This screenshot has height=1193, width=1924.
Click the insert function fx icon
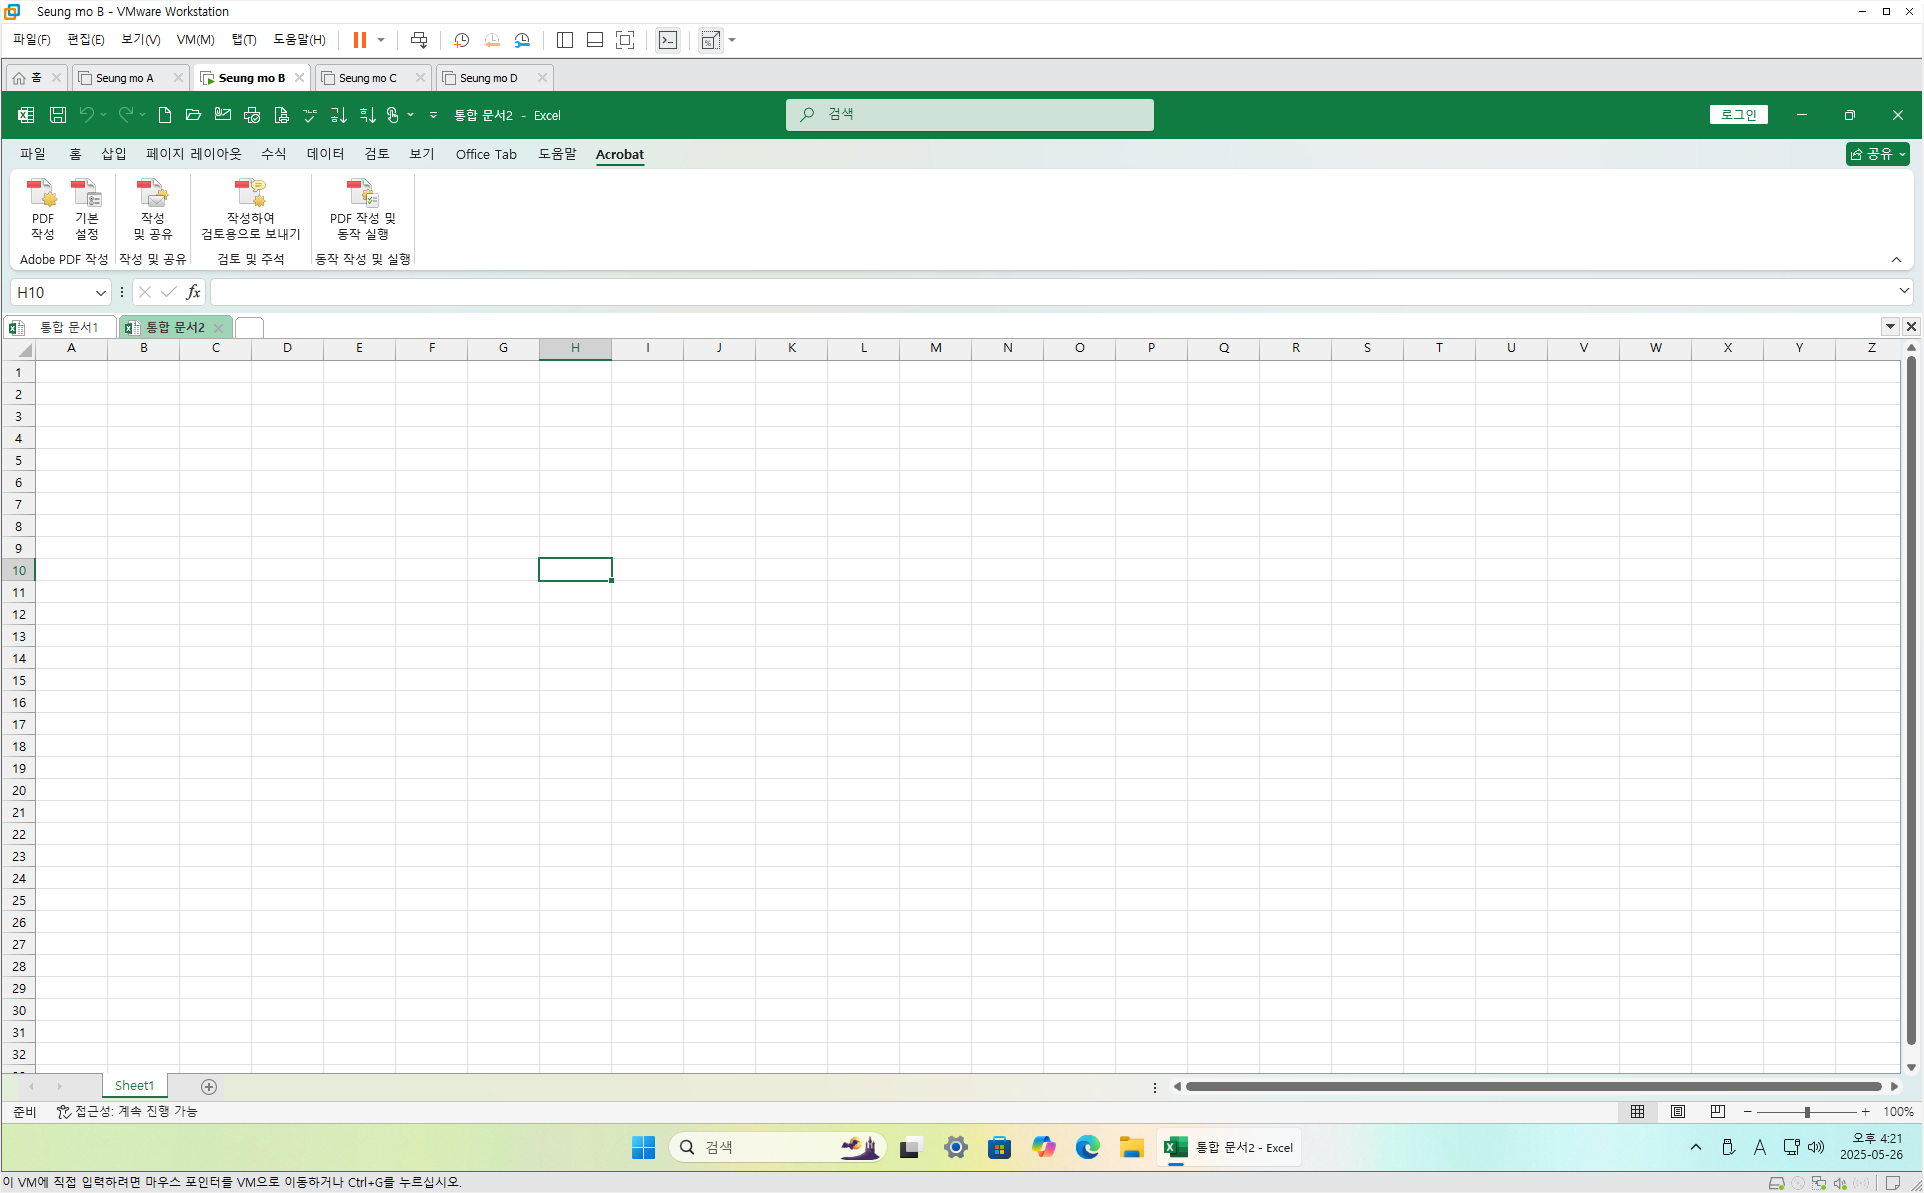(193, 292)
